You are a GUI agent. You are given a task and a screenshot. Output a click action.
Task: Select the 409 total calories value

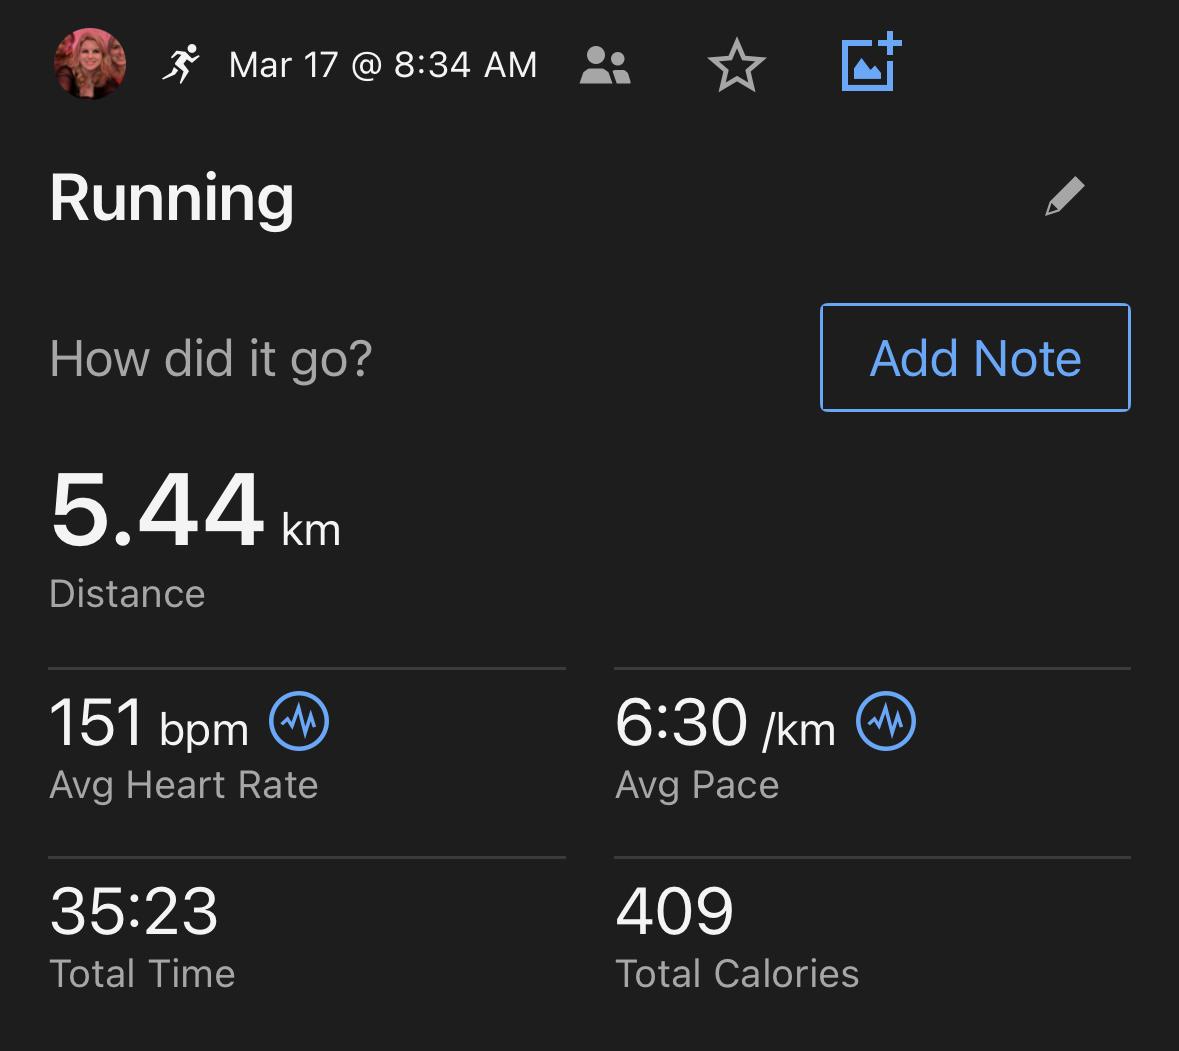tap(675, 911)
